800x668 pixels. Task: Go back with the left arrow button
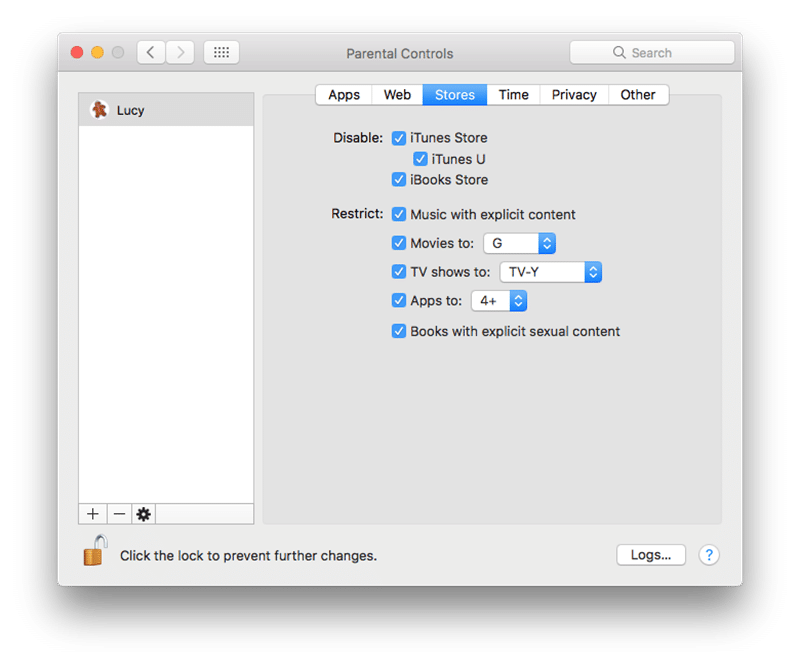[151, 53]
